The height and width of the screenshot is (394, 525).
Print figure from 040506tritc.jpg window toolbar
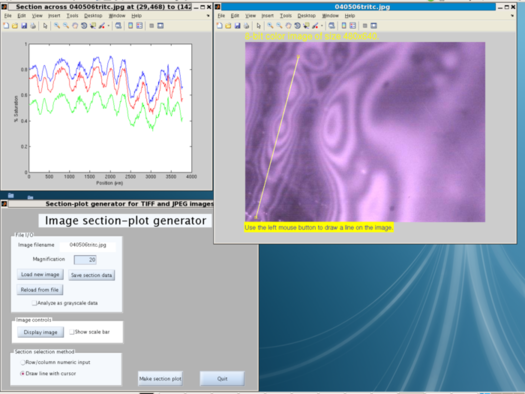pyautogui.click(x=246, y=26)
